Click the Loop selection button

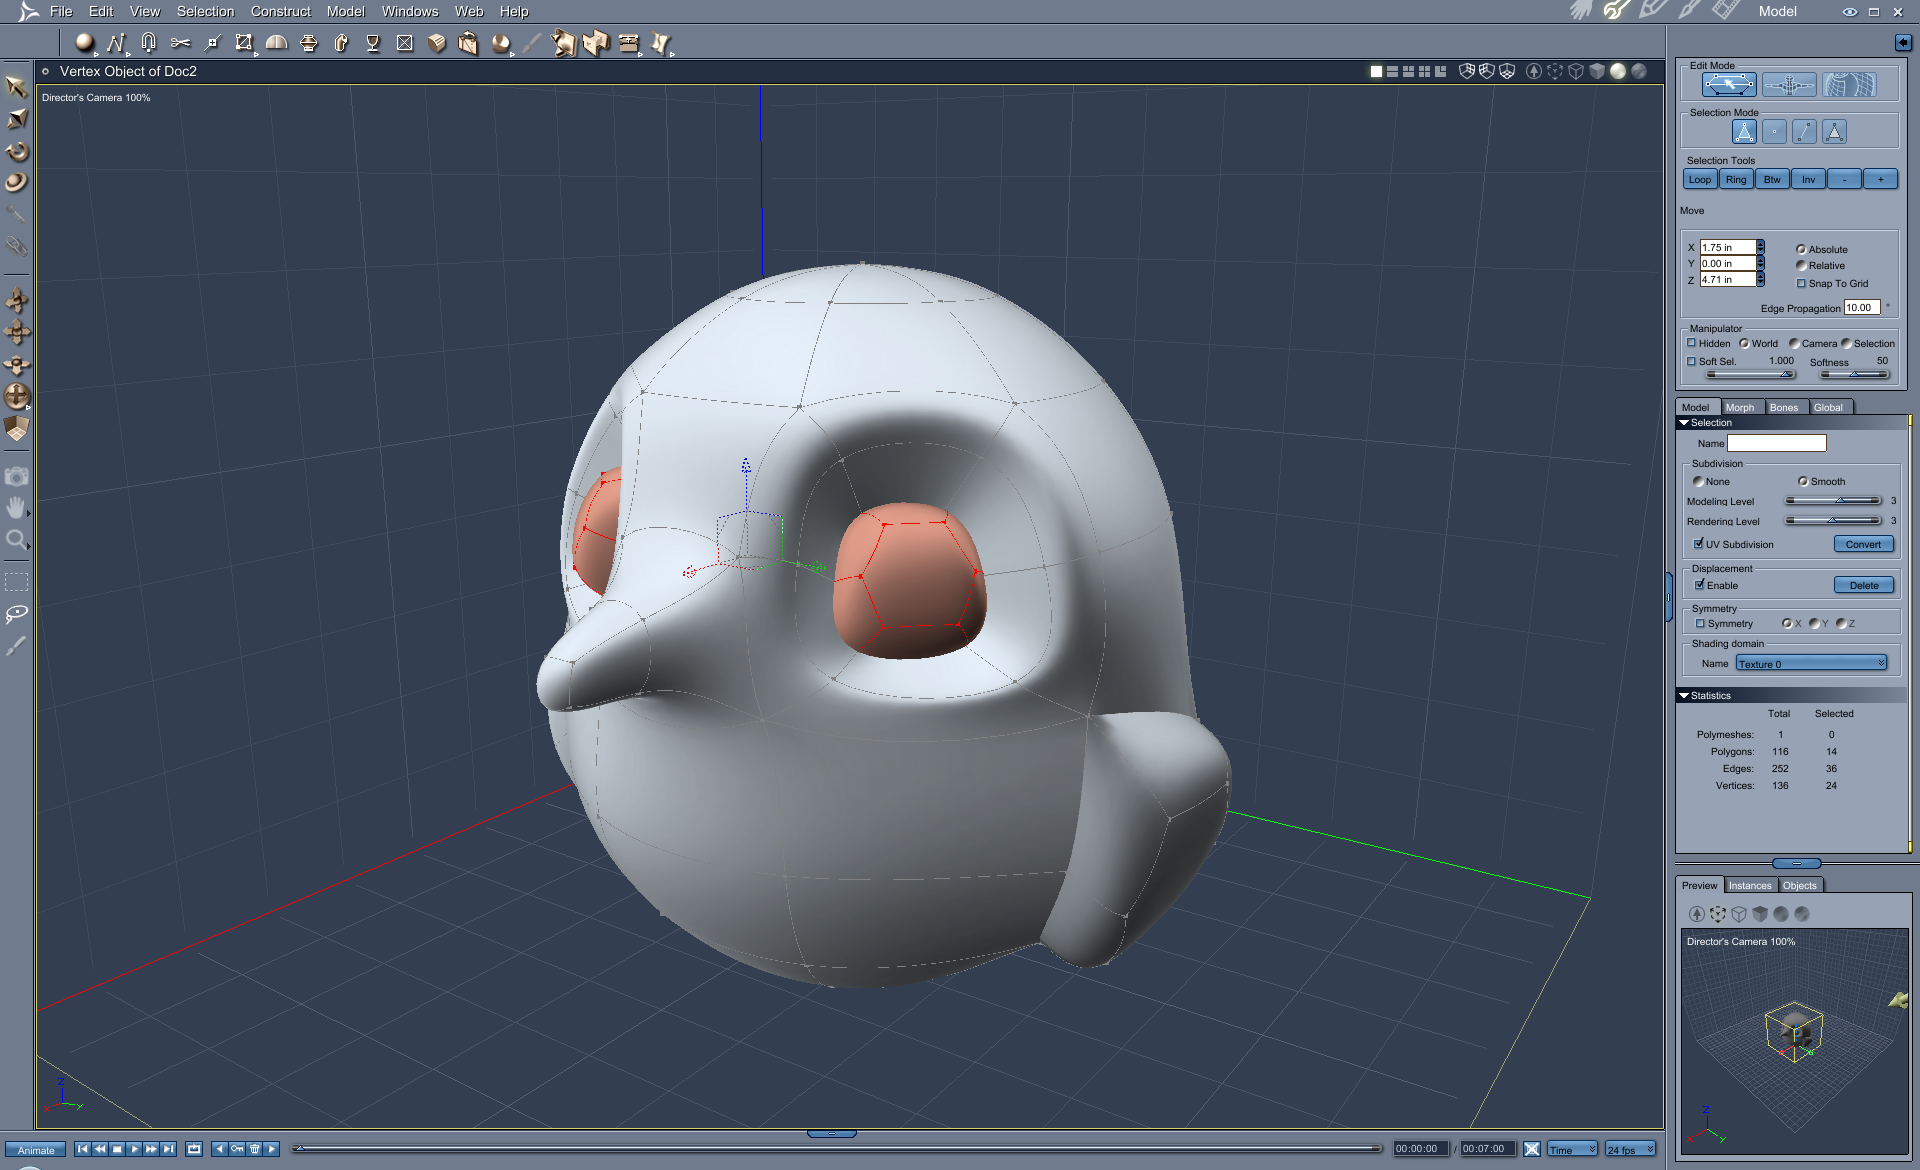pos(1699,179)
